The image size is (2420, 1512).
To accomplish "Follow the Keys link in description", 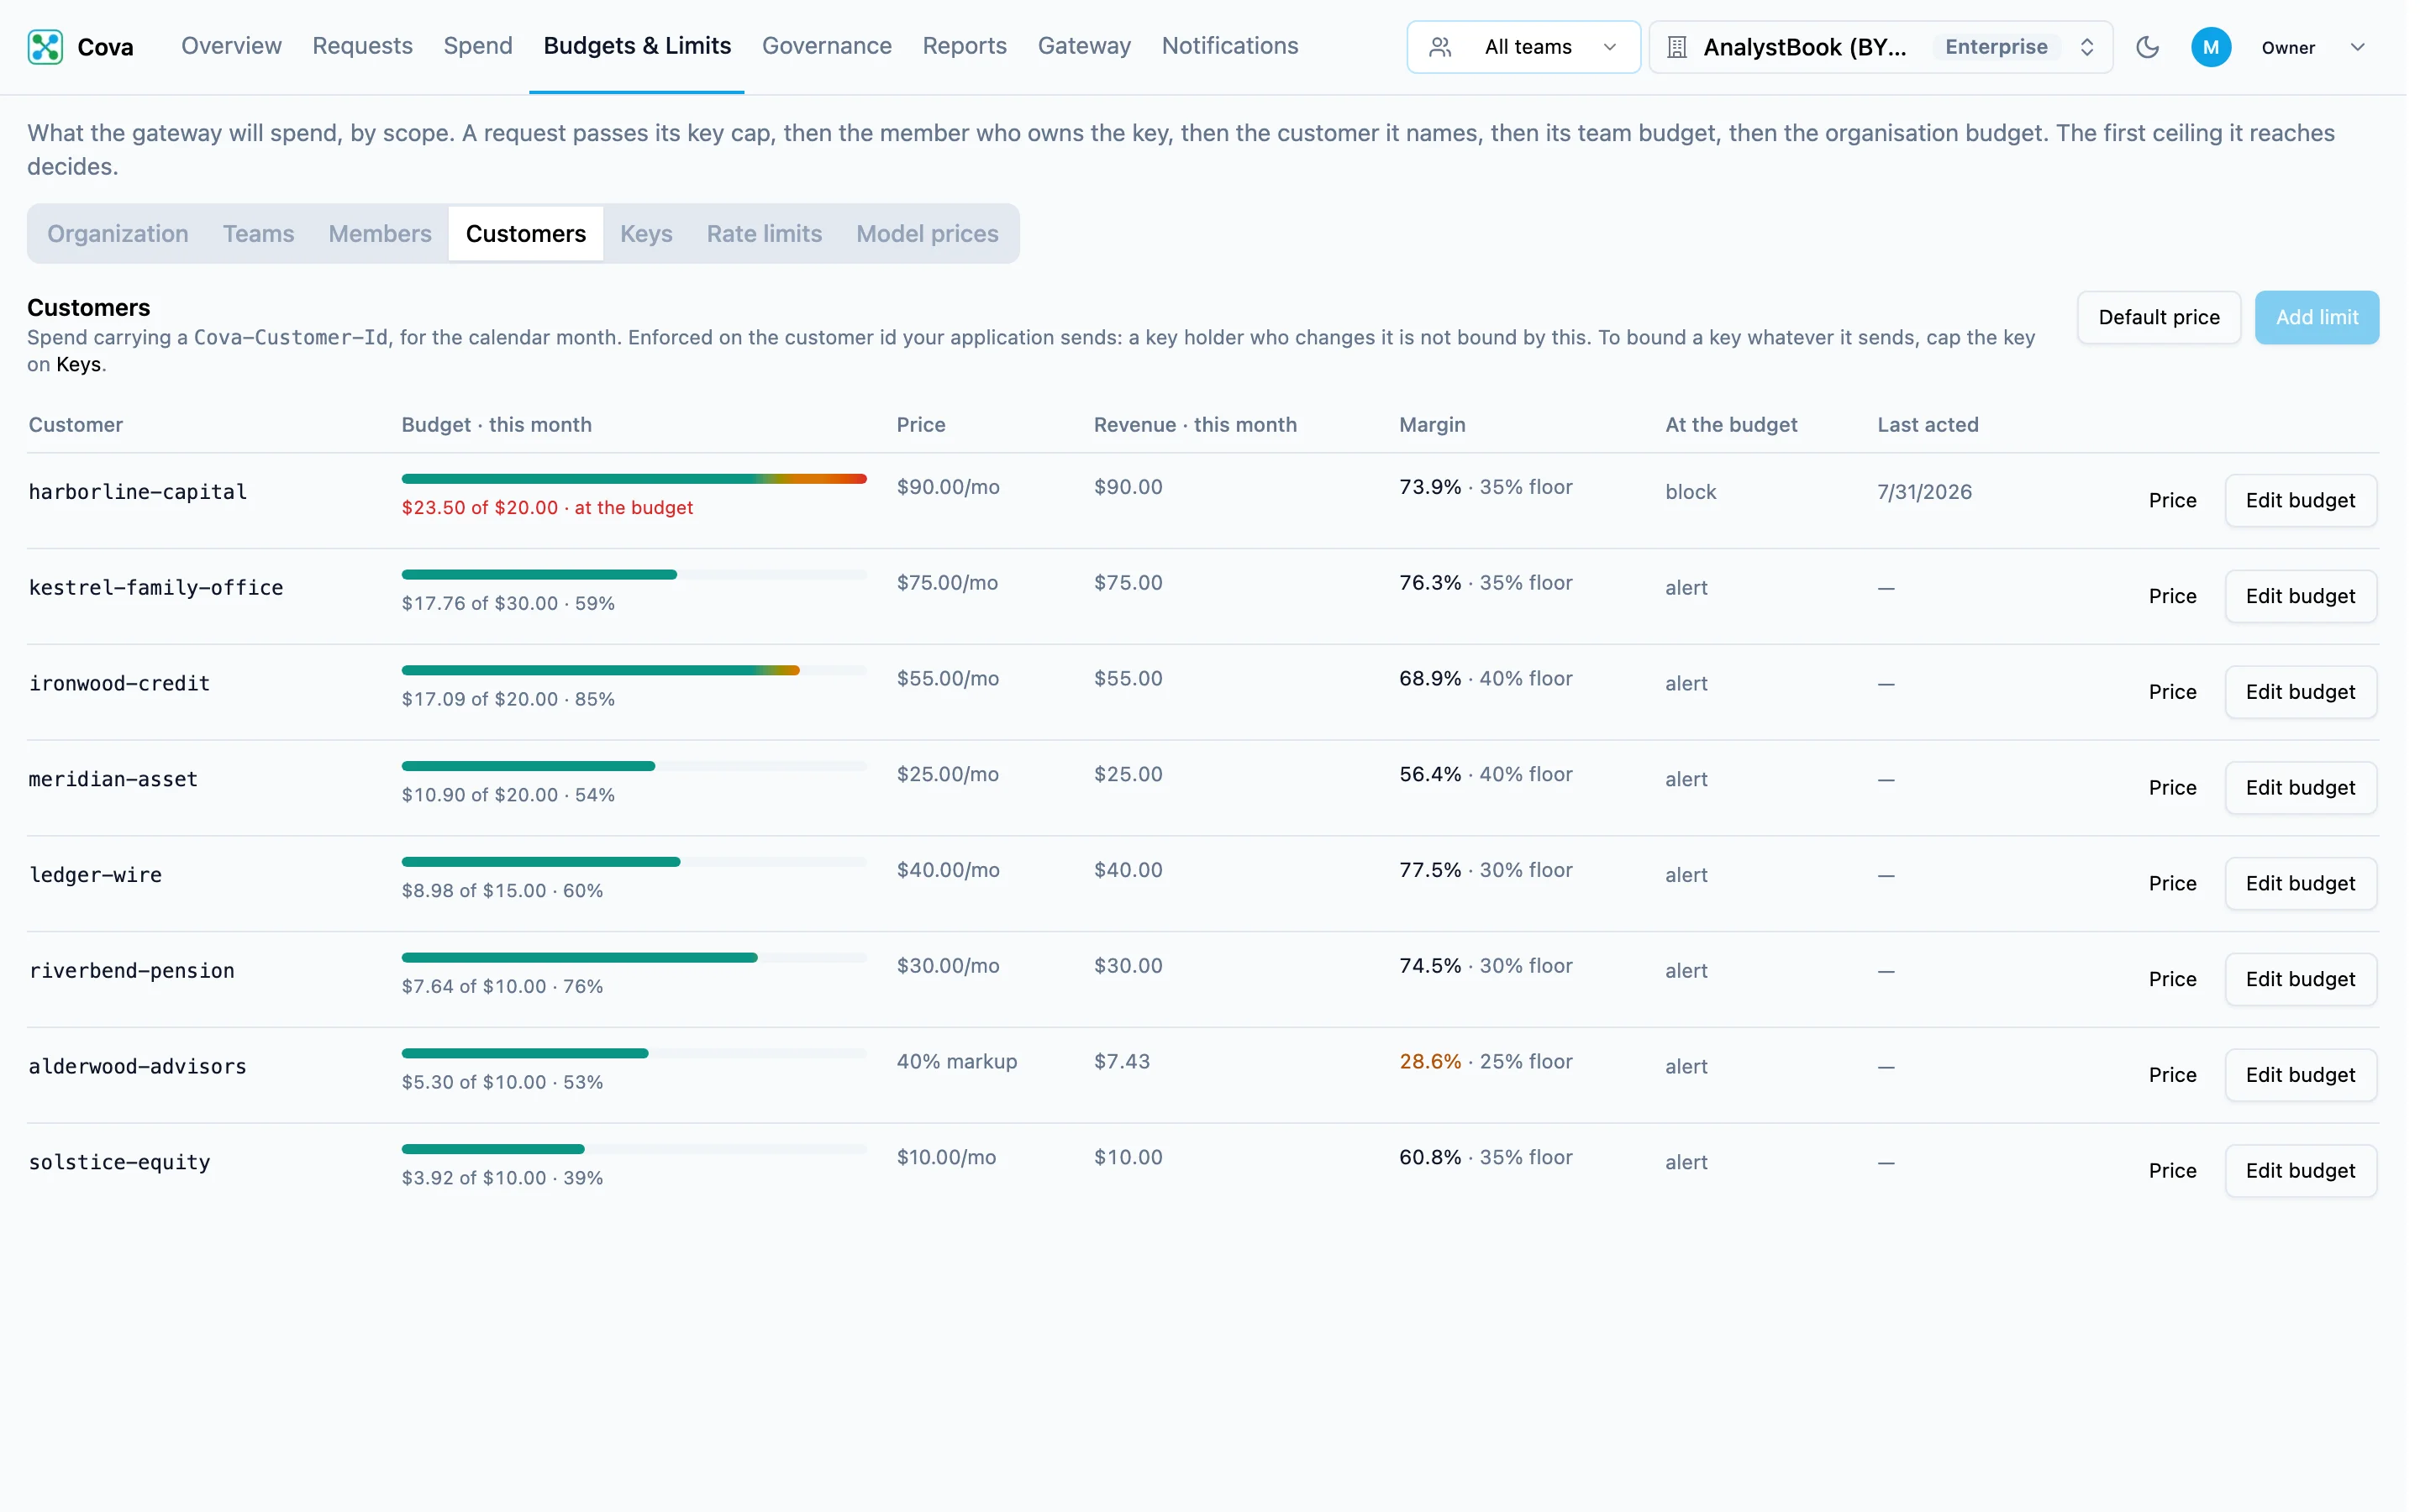I will point(78,365).
